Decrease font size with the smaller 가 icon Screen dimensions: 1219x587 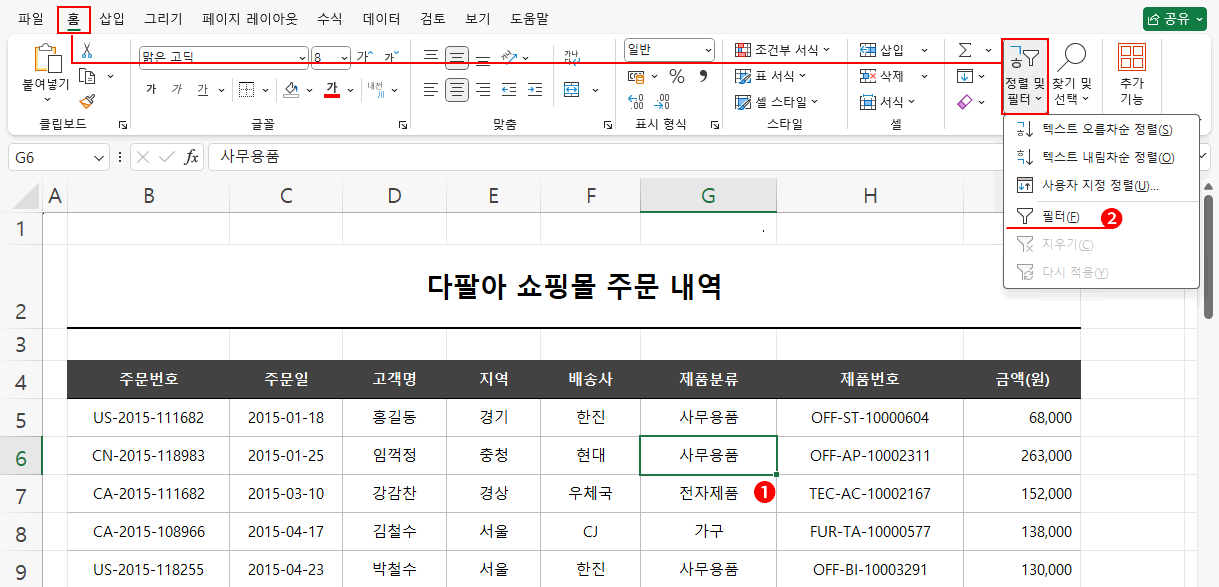[x=389, y=56]
